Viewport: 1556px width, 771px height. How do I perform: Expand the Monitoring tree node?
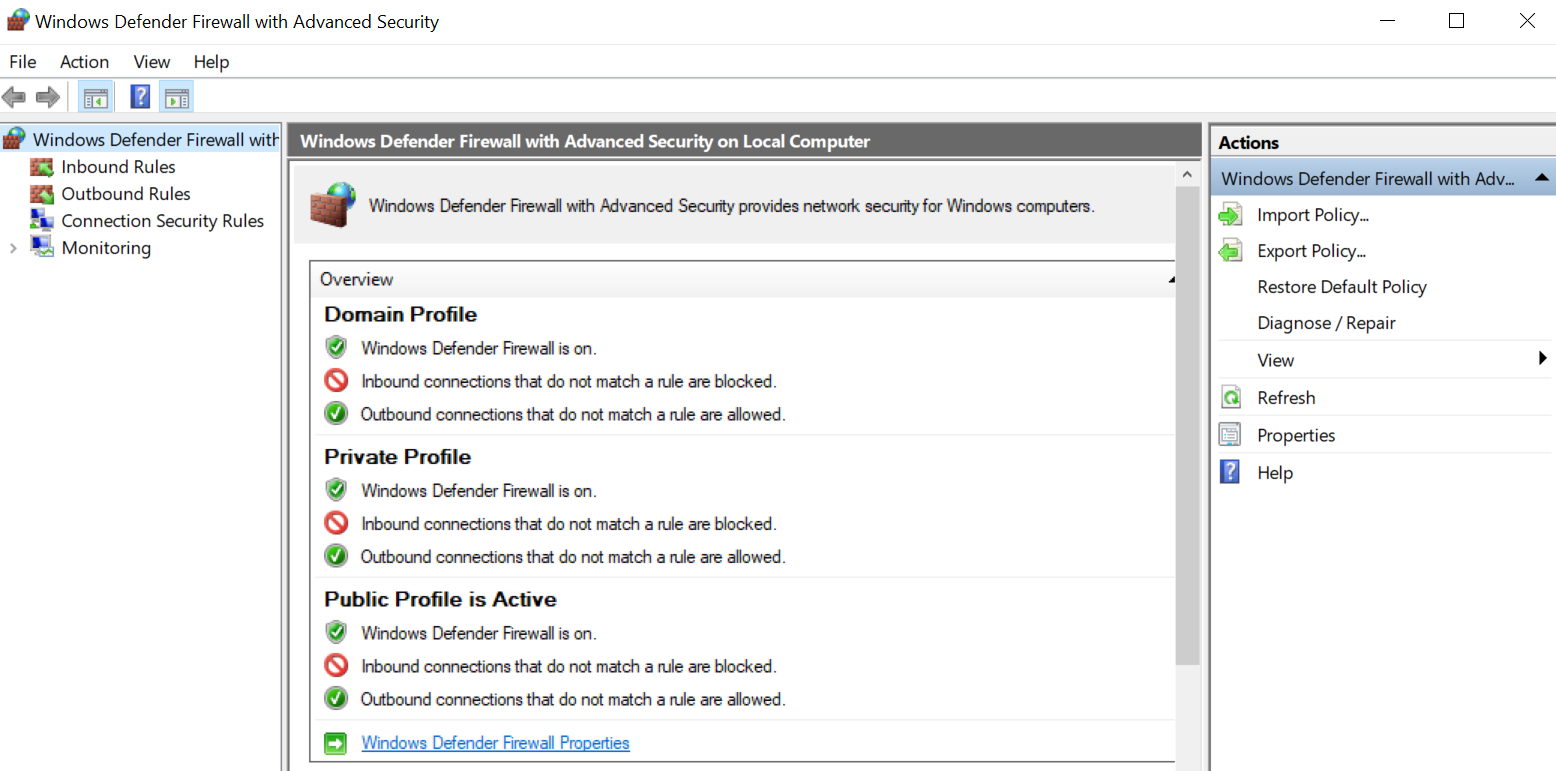13,248
